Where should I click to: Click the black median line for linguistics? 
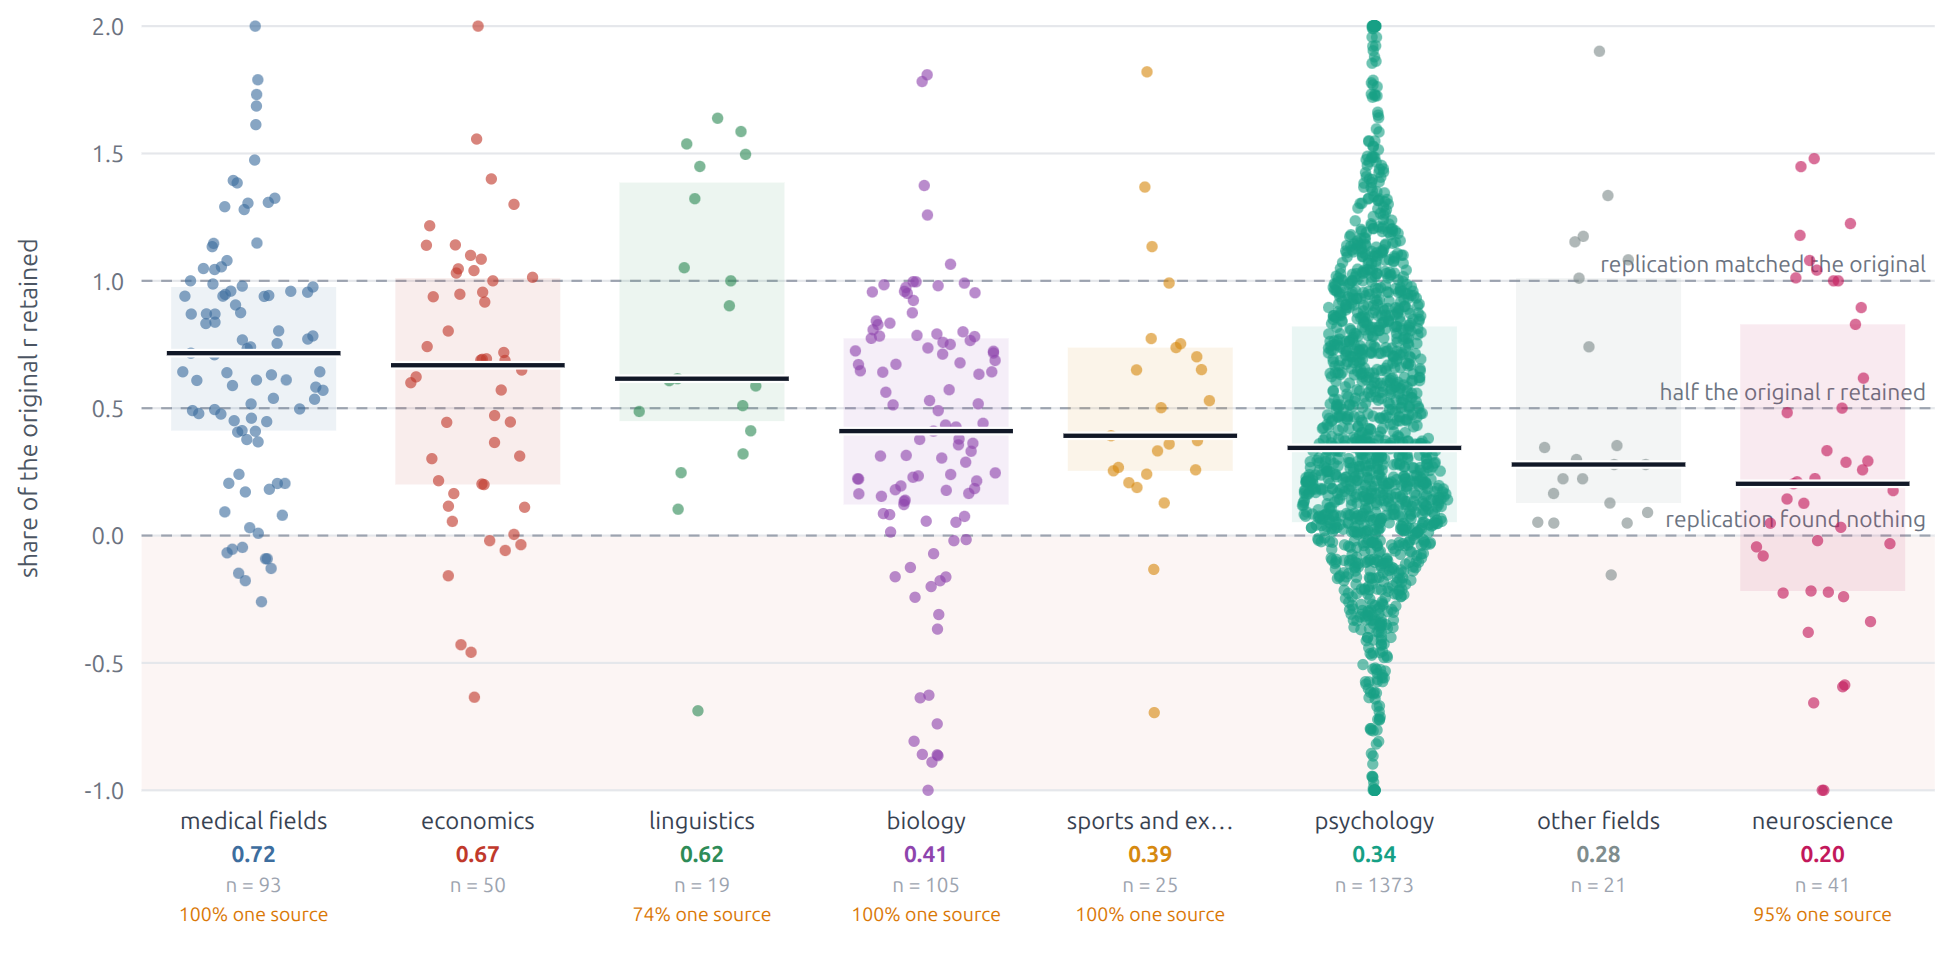(702, 378)
